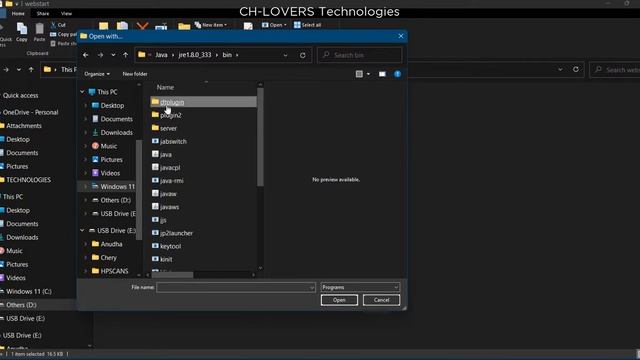Click the Search bin field
640x360 pixels.
[360, 55]
